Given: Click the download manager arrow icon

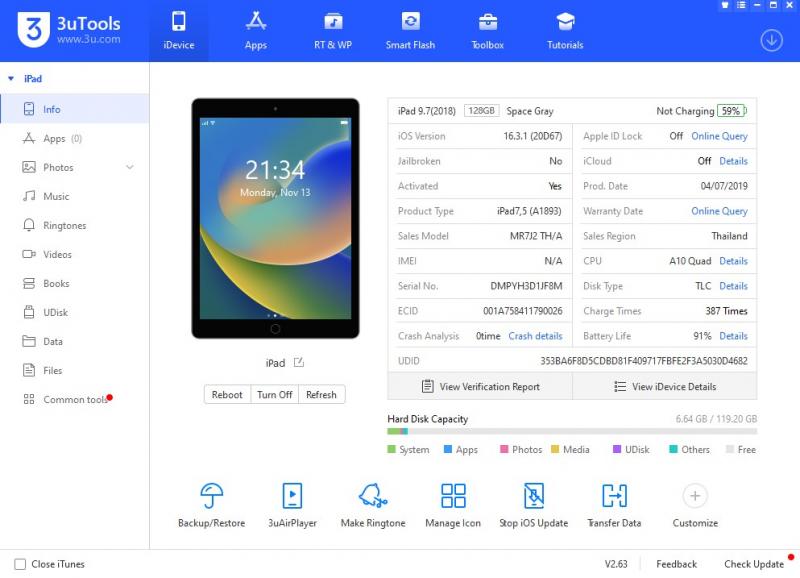Looking at the screenshot, I should pos(771,40).
